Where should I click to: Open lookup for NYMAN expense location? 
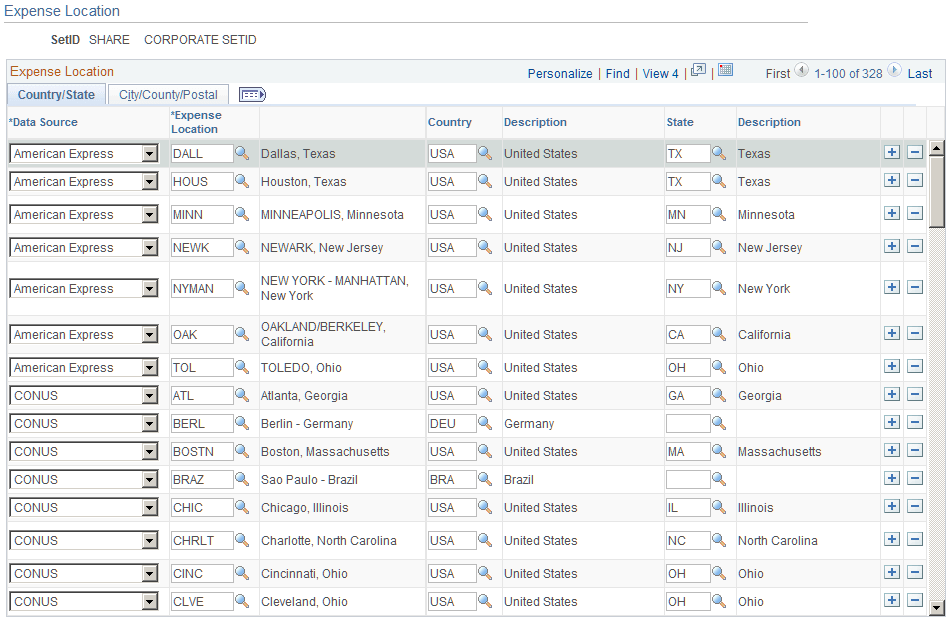[241, 288]
